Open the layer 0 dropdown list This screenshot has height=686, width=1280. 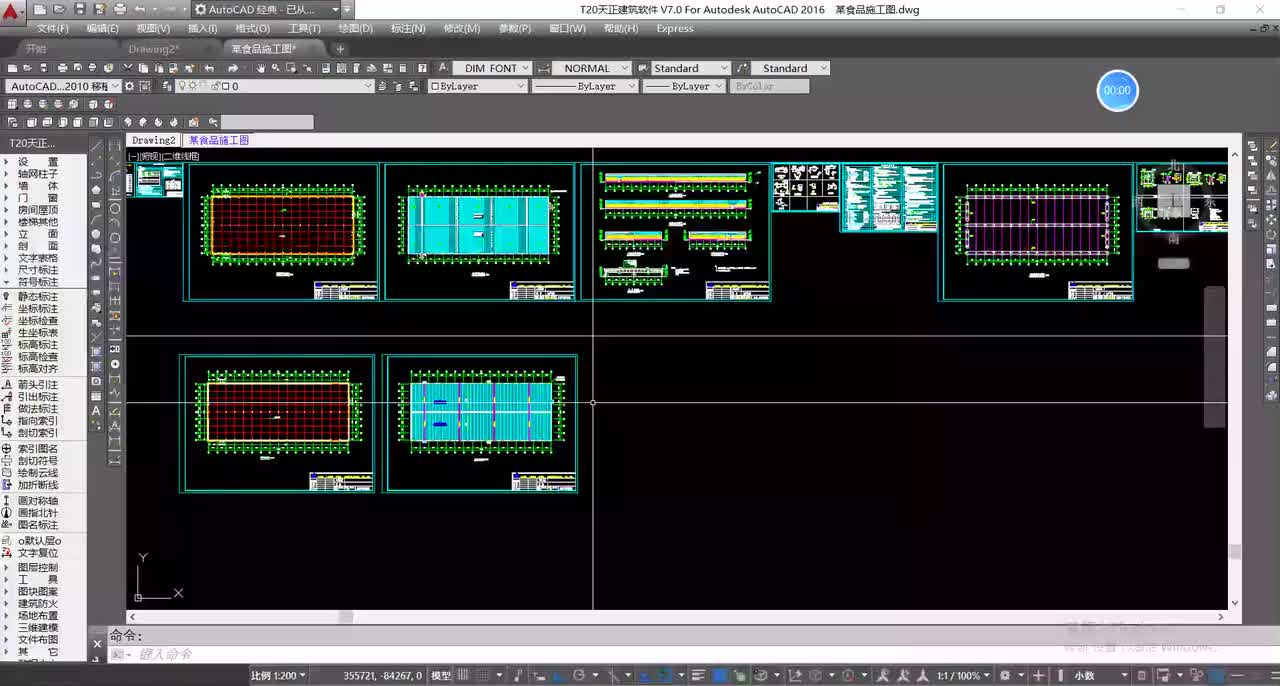click(x=274, y=86)
